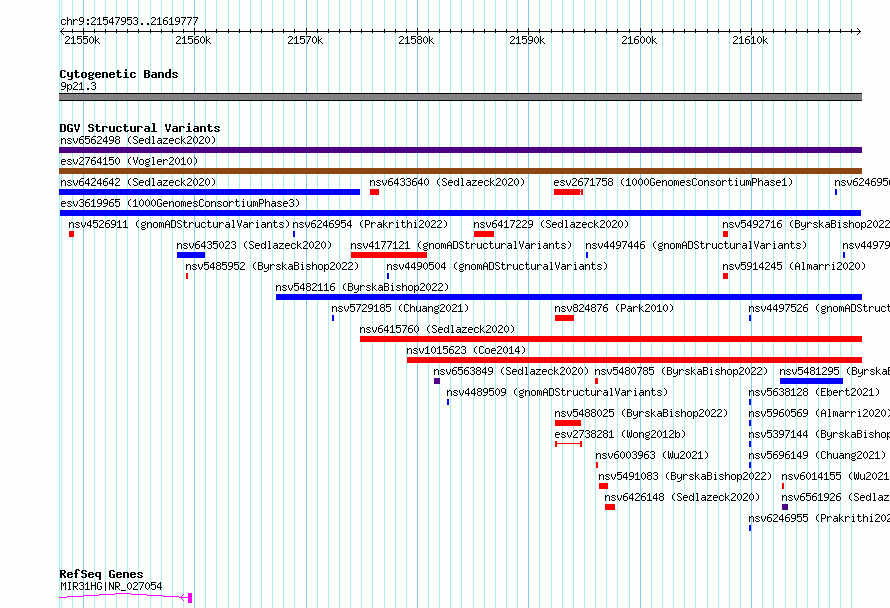
Task: Open the MIR31HG|NR_027054 gene label
Action: (111, 586)
